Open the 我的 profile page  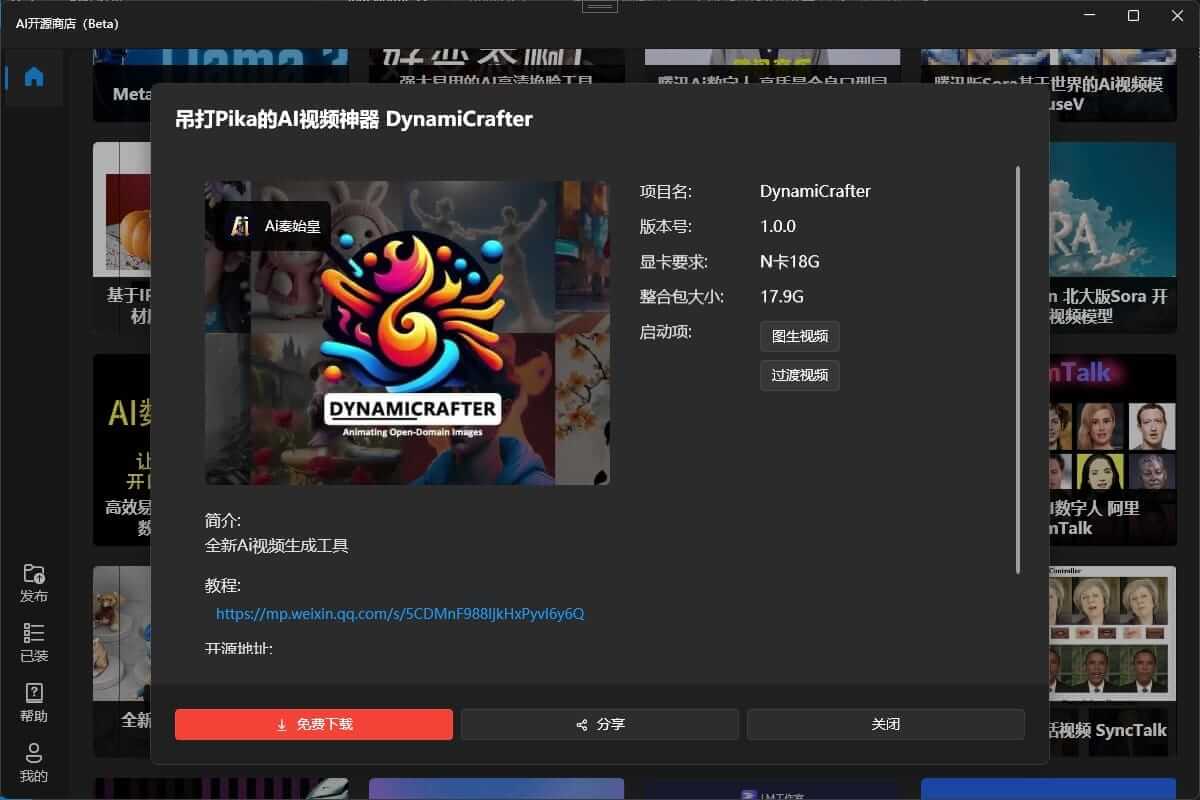click(34, 763)
